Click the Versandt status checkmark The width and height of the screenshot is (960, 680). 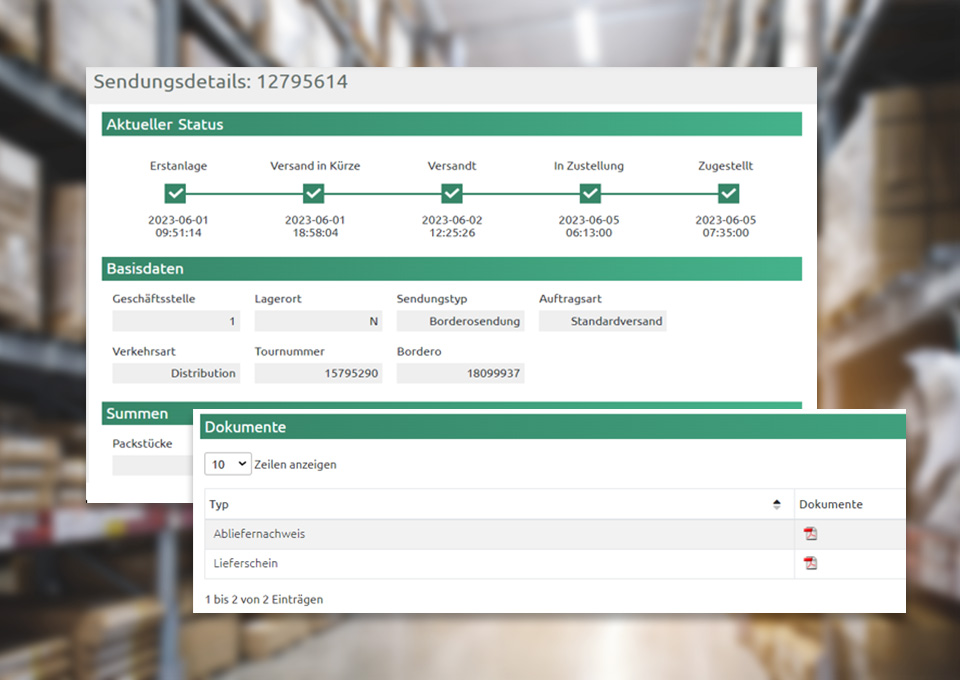[452, 193]
